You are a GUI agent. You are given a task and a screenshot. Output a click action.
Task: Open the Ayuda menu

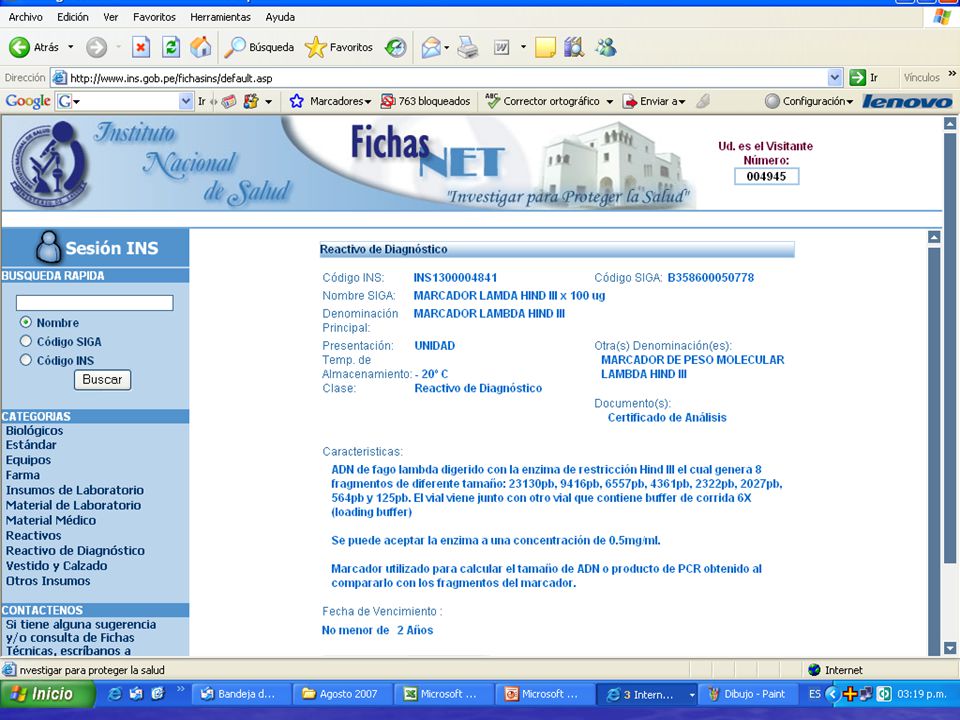280,17
